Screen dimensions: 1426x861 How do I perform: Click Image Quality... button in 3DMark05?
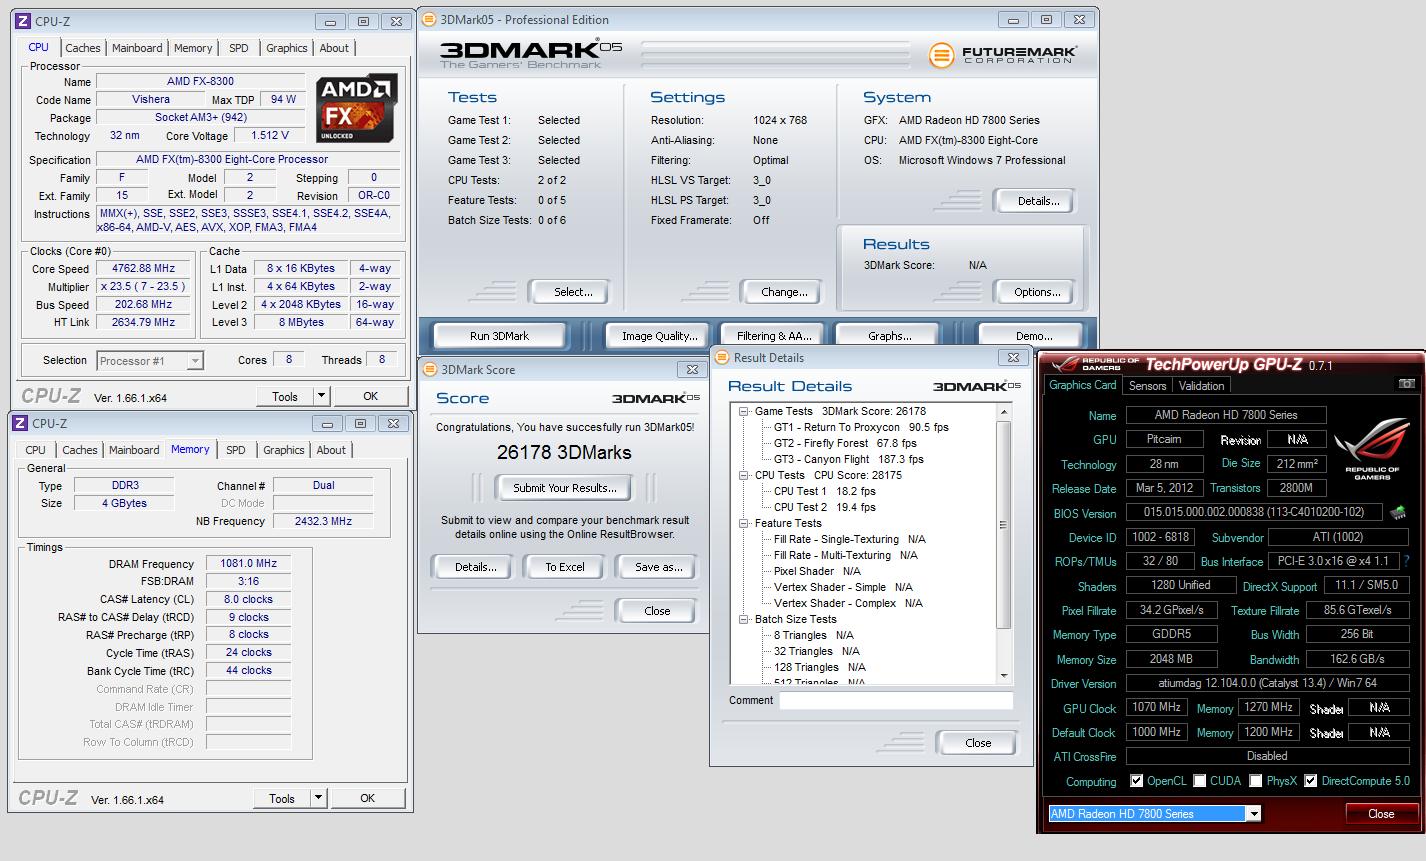[659, 336]
